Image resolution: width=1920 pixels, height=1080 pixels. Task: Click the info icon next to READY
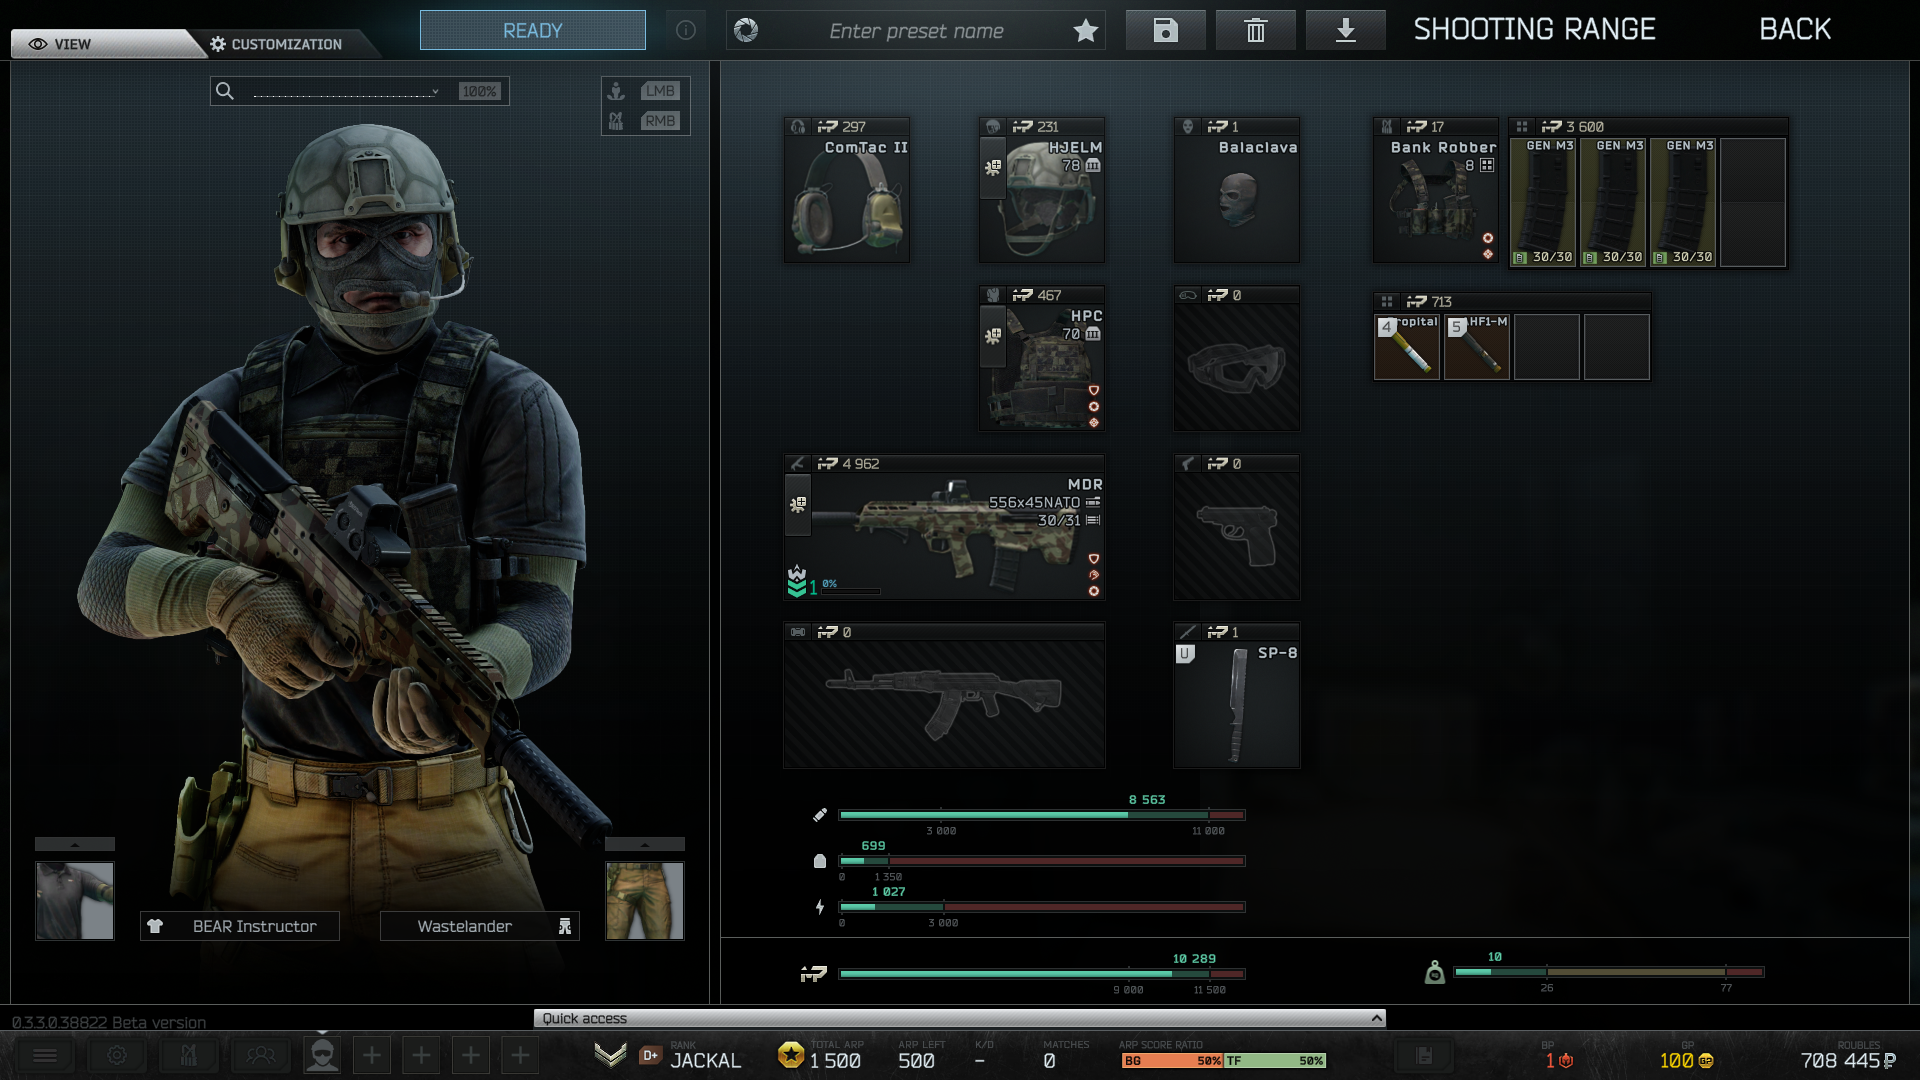click(x=685, y=30)
